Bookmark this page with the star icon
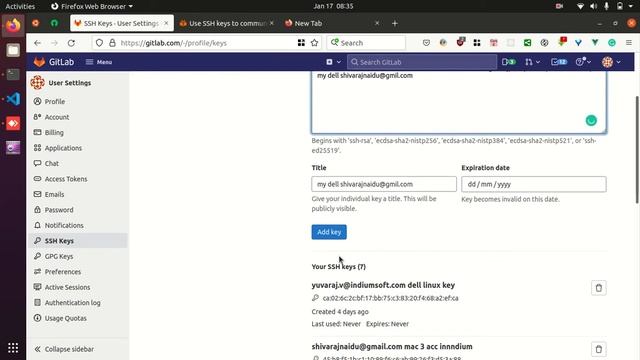The width and height of the screenshot is (640, 360). coord(314,43)
